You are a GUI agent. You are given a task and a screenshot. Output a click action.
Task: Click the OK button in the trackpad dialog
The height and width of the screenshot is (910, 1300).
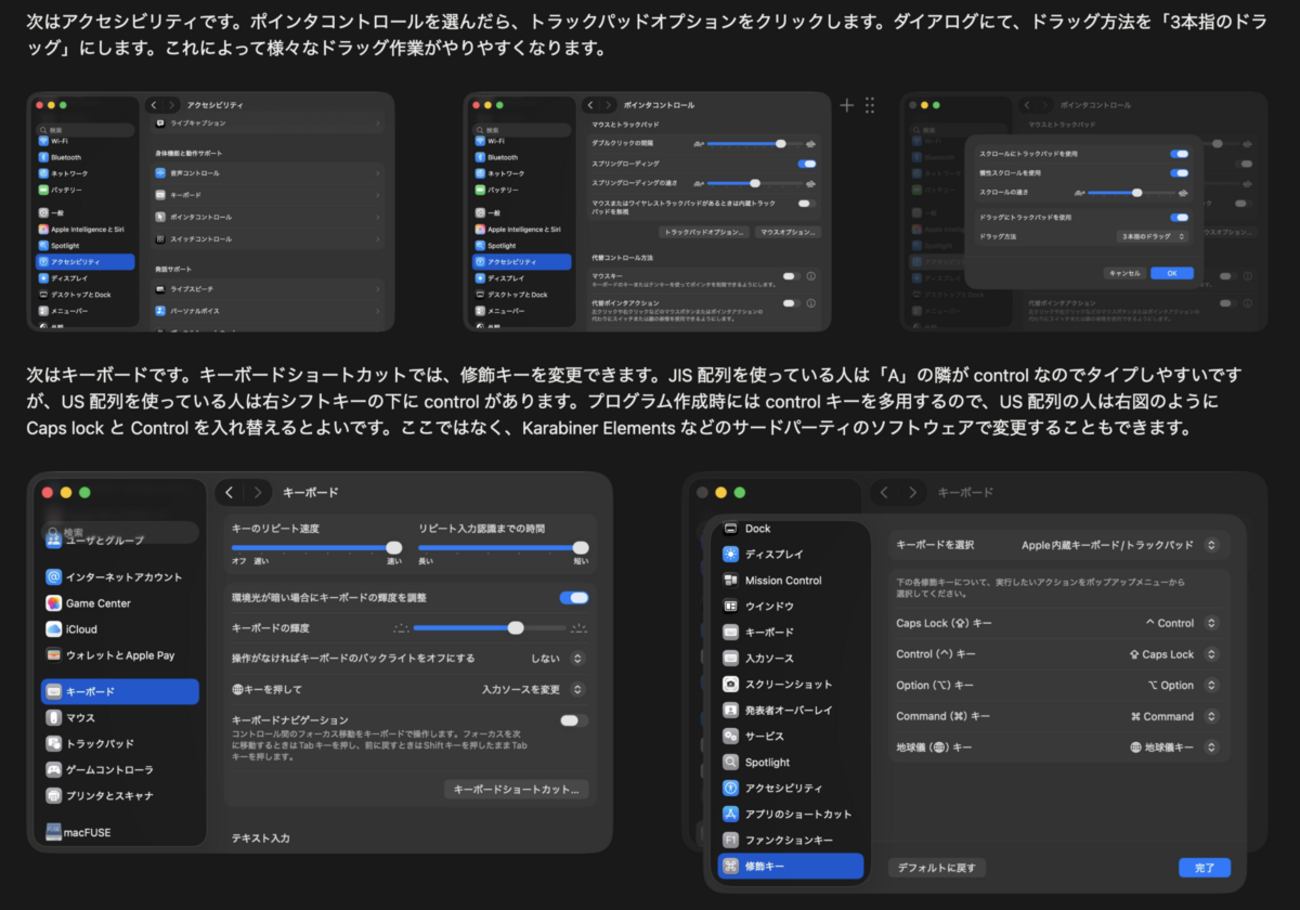[1171, 272]
